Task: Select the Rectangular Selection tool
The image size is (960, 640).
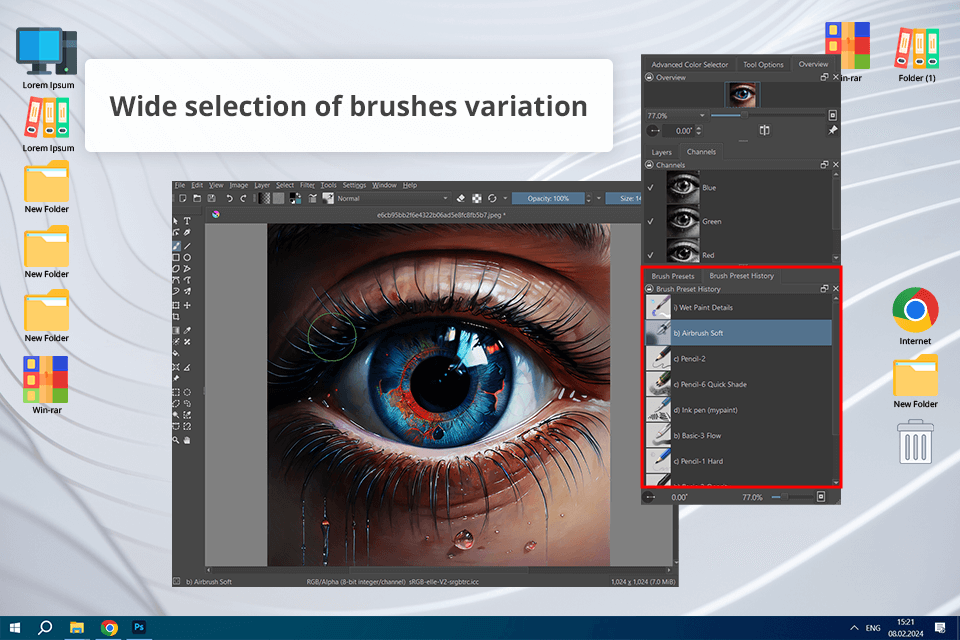Action: [176, 392]
